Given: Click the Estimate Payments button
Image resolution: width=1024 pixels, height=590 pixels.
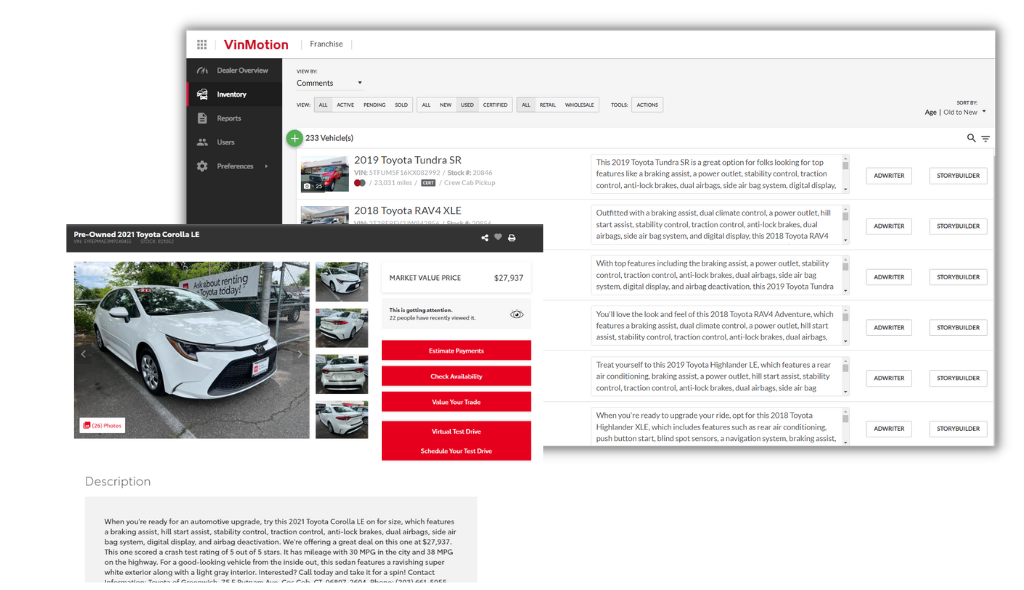Looking at the screenshot, I should click(456, 350).
